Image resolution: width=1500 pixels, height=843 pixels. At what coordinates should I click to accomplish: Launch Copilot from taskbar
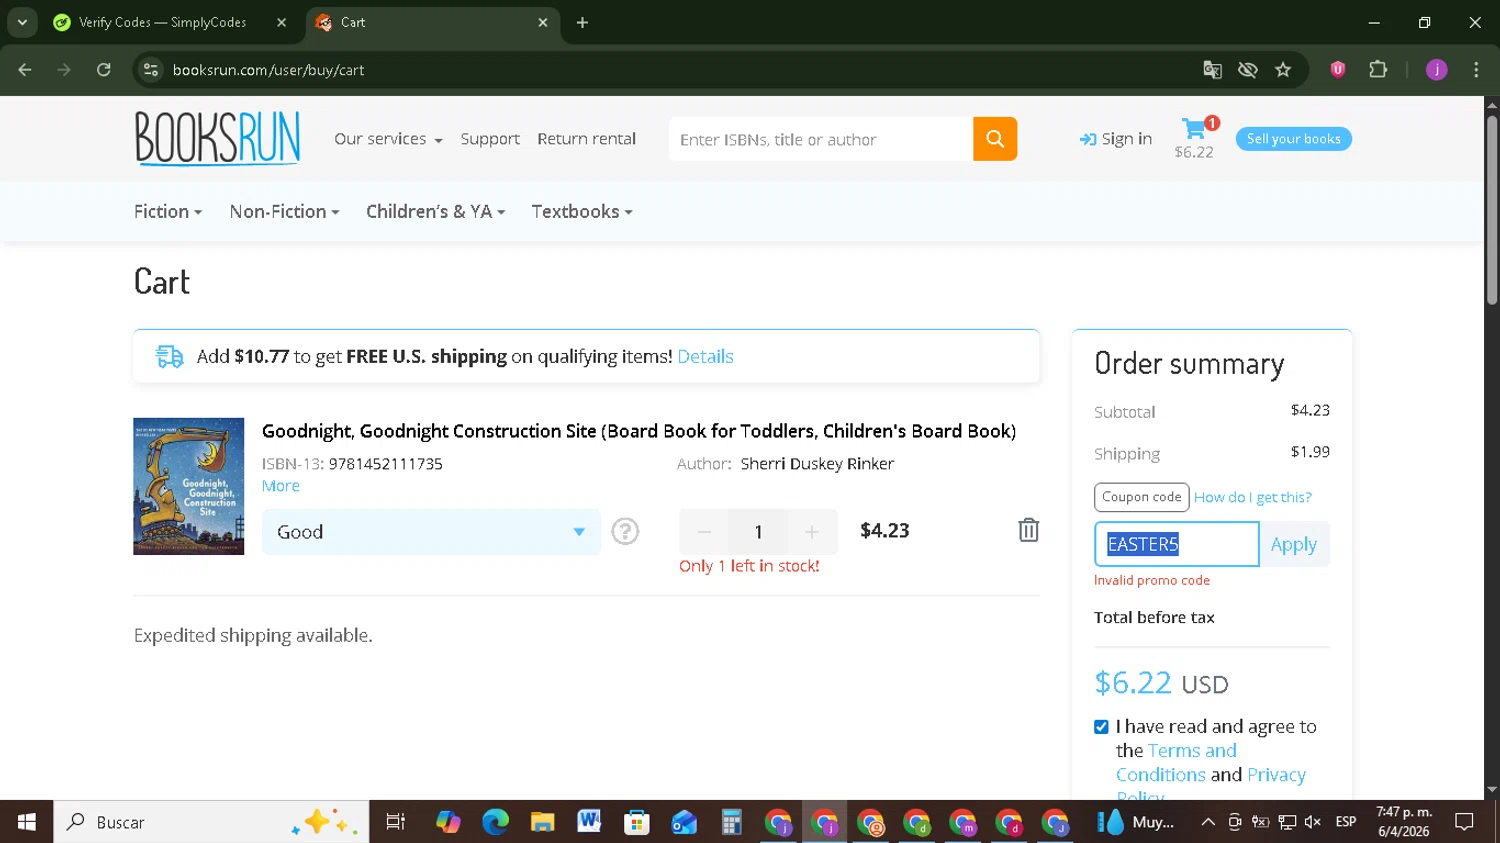click(448, 822)
